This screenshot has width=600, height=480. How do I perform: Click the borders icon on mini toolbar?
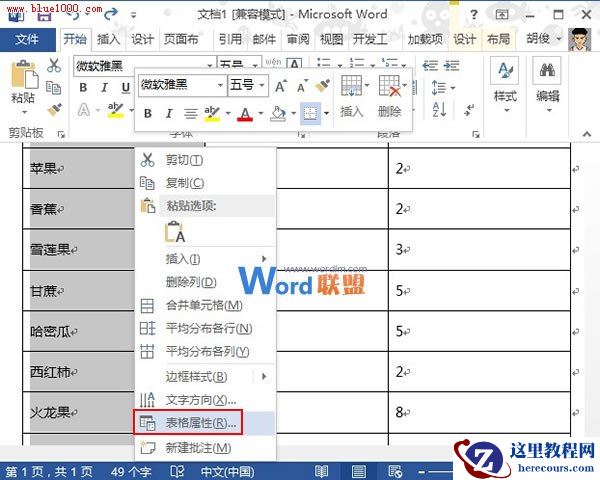pos(310,113)
